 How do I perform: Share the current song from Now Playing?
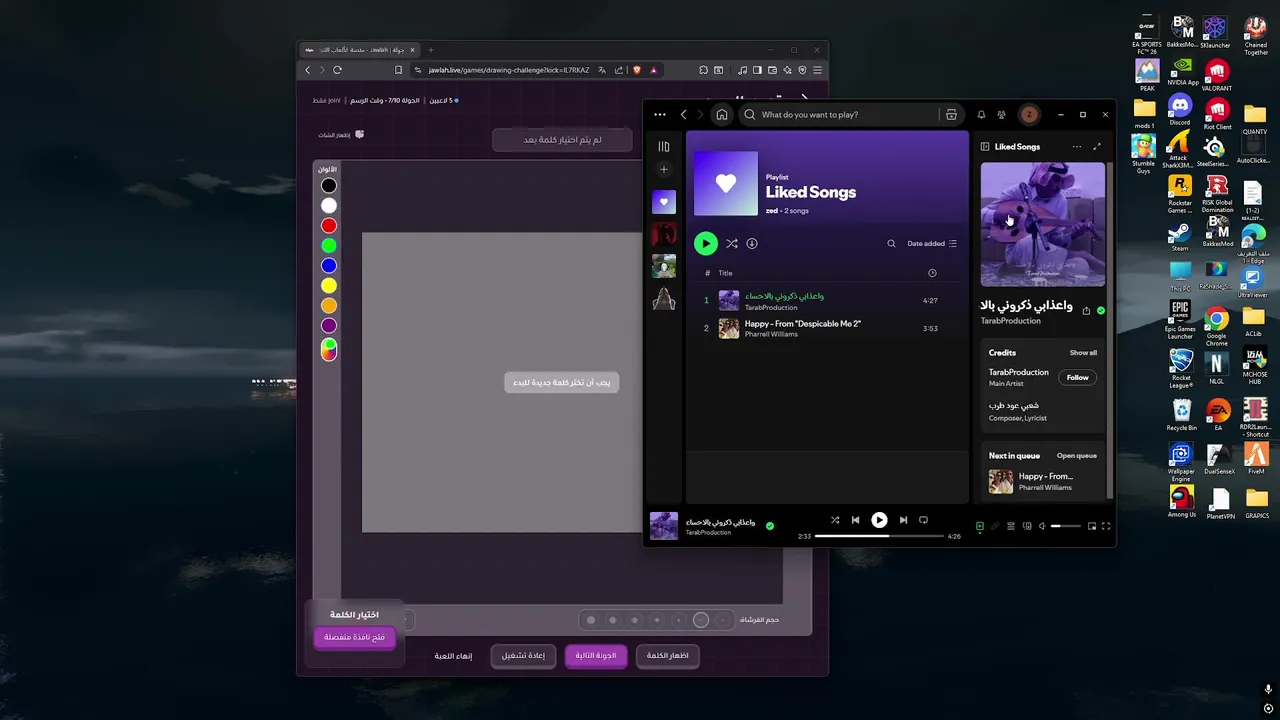point(1086,311)
